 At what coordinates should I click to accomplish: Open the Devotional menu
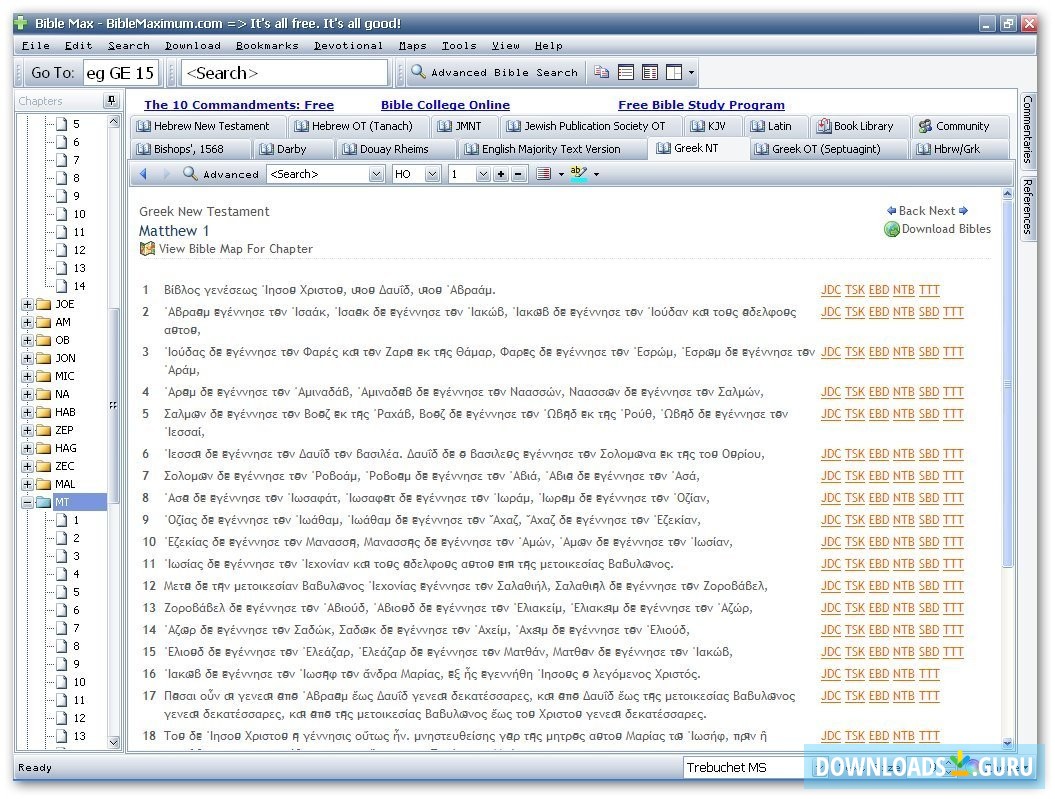click(348, 46)
